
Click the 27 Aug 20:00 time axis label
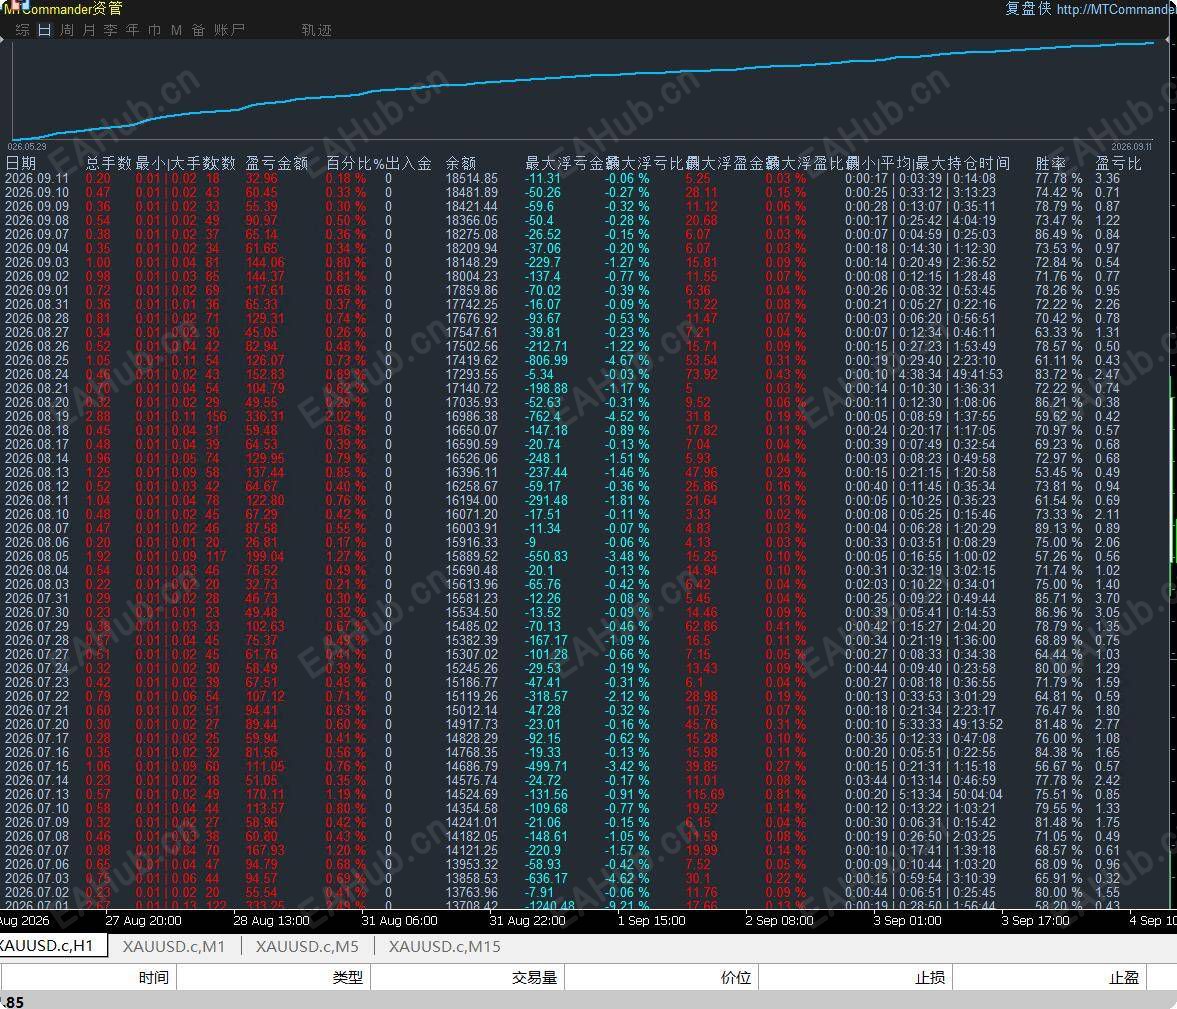click(x=143, y=920)
